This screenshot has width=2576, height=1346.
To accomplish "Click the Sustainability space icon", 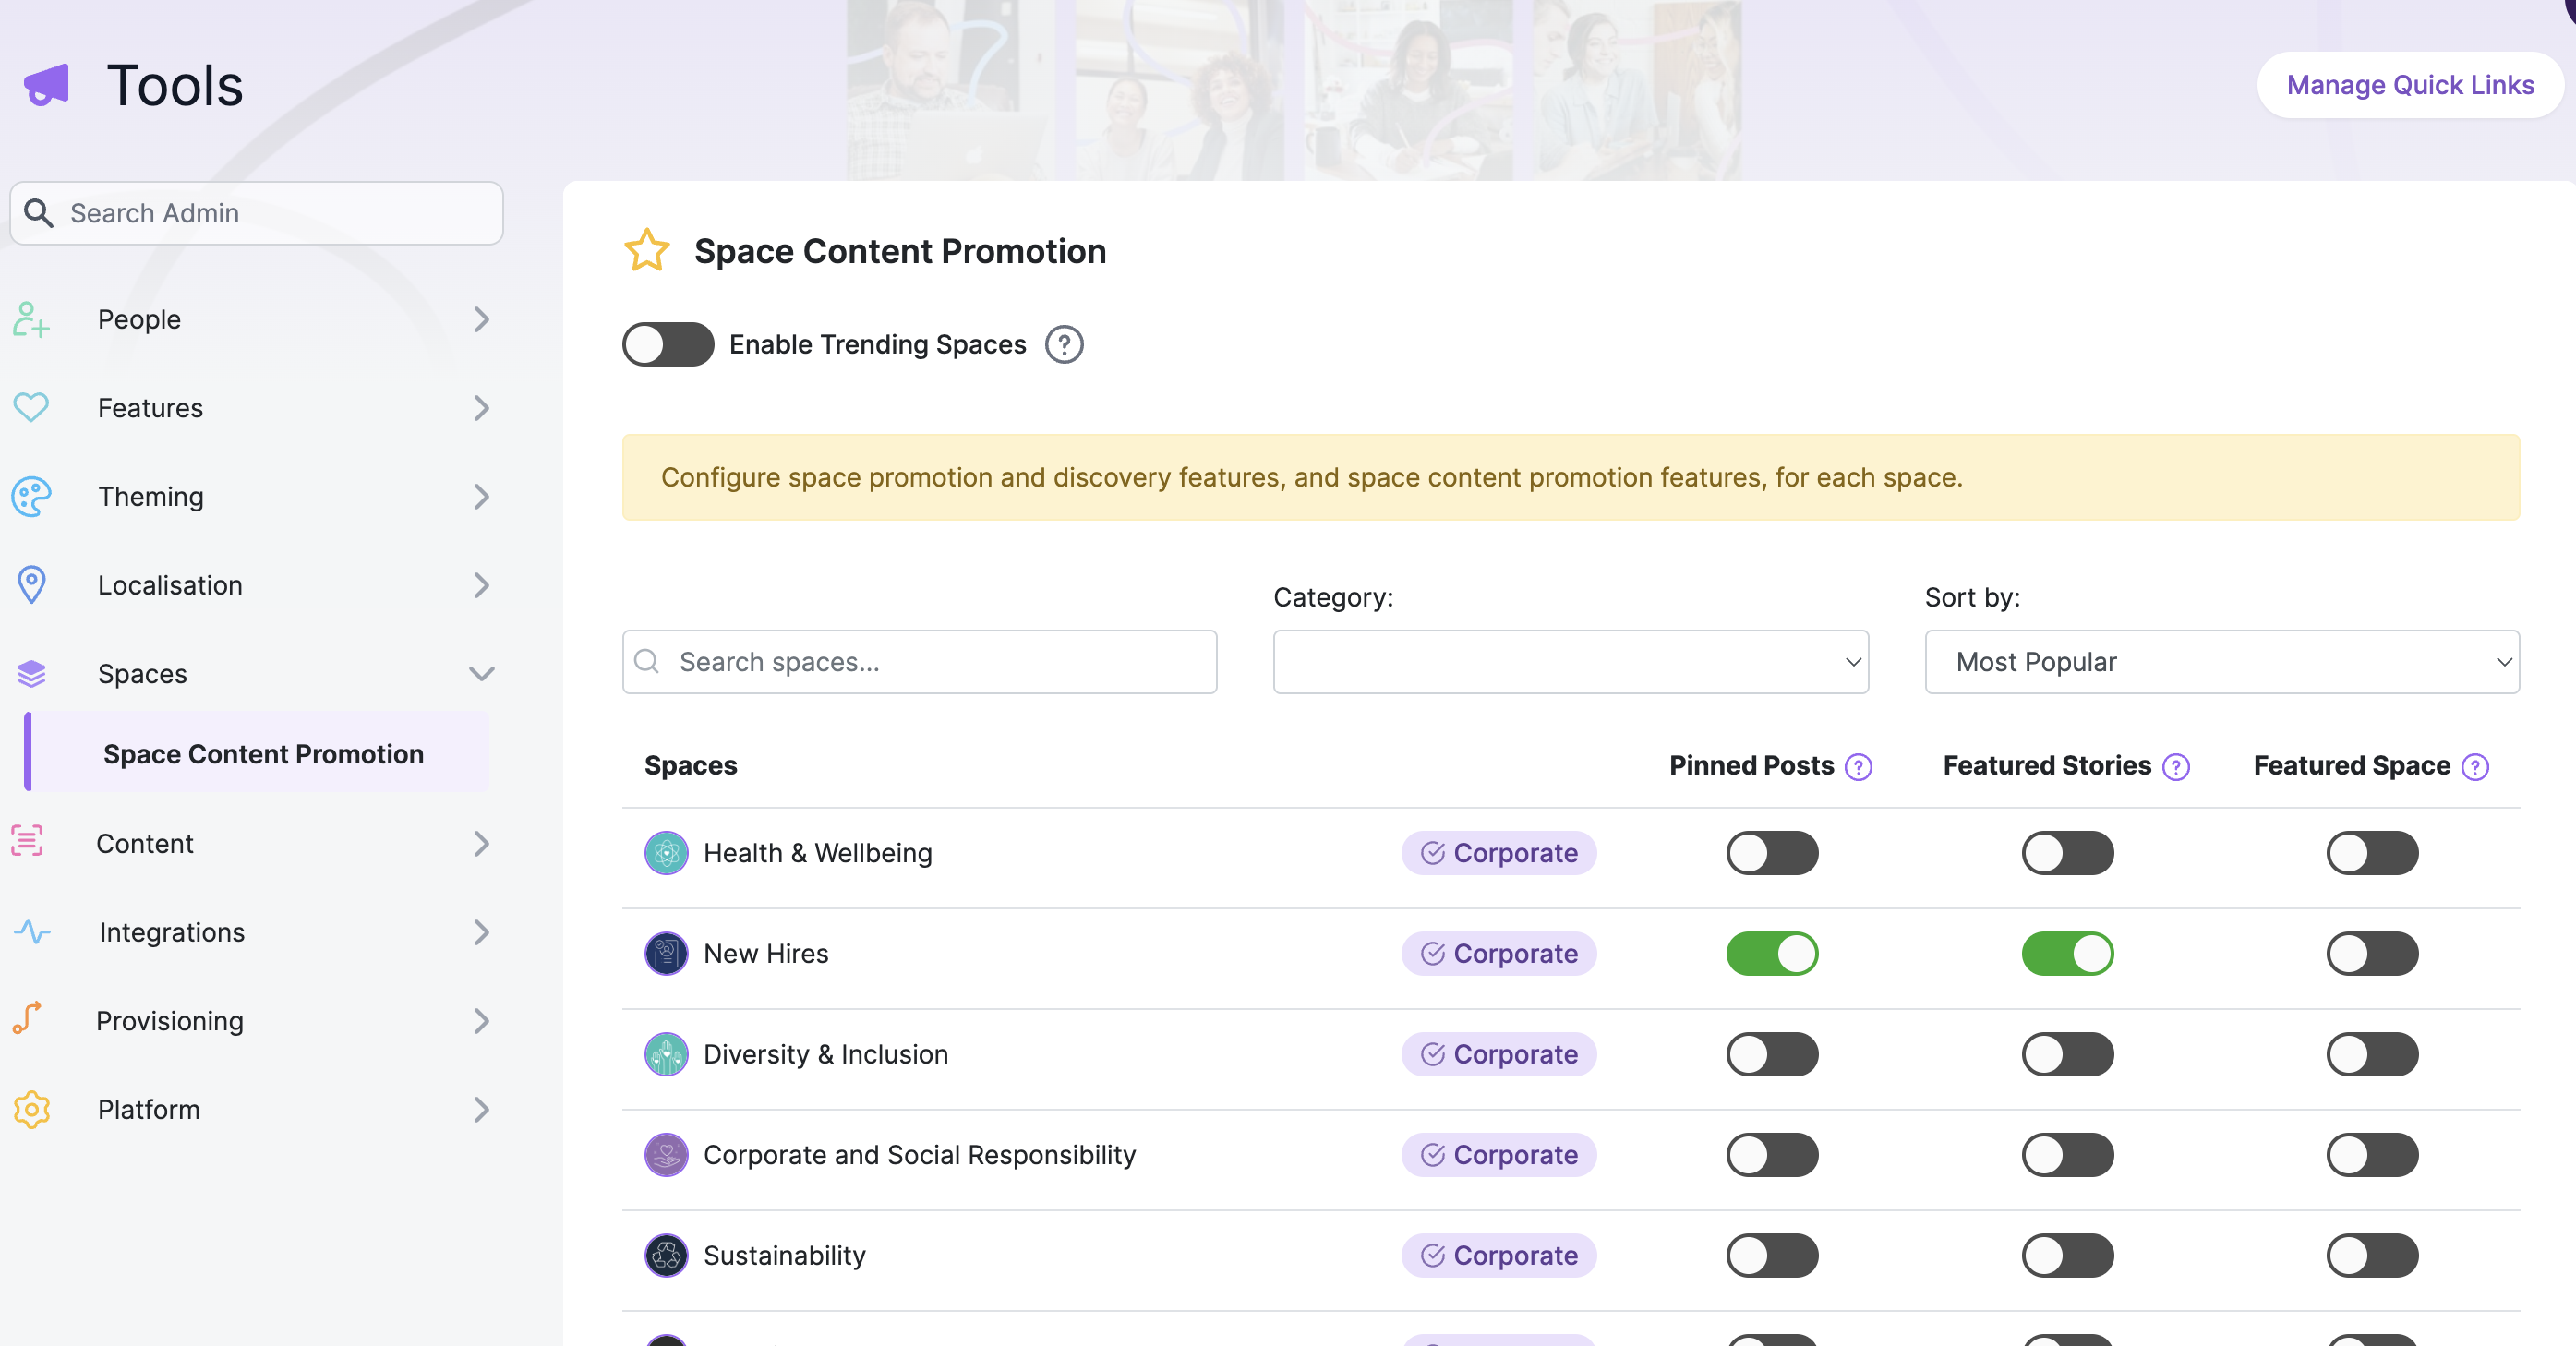I will click(x=666, y=1256).
